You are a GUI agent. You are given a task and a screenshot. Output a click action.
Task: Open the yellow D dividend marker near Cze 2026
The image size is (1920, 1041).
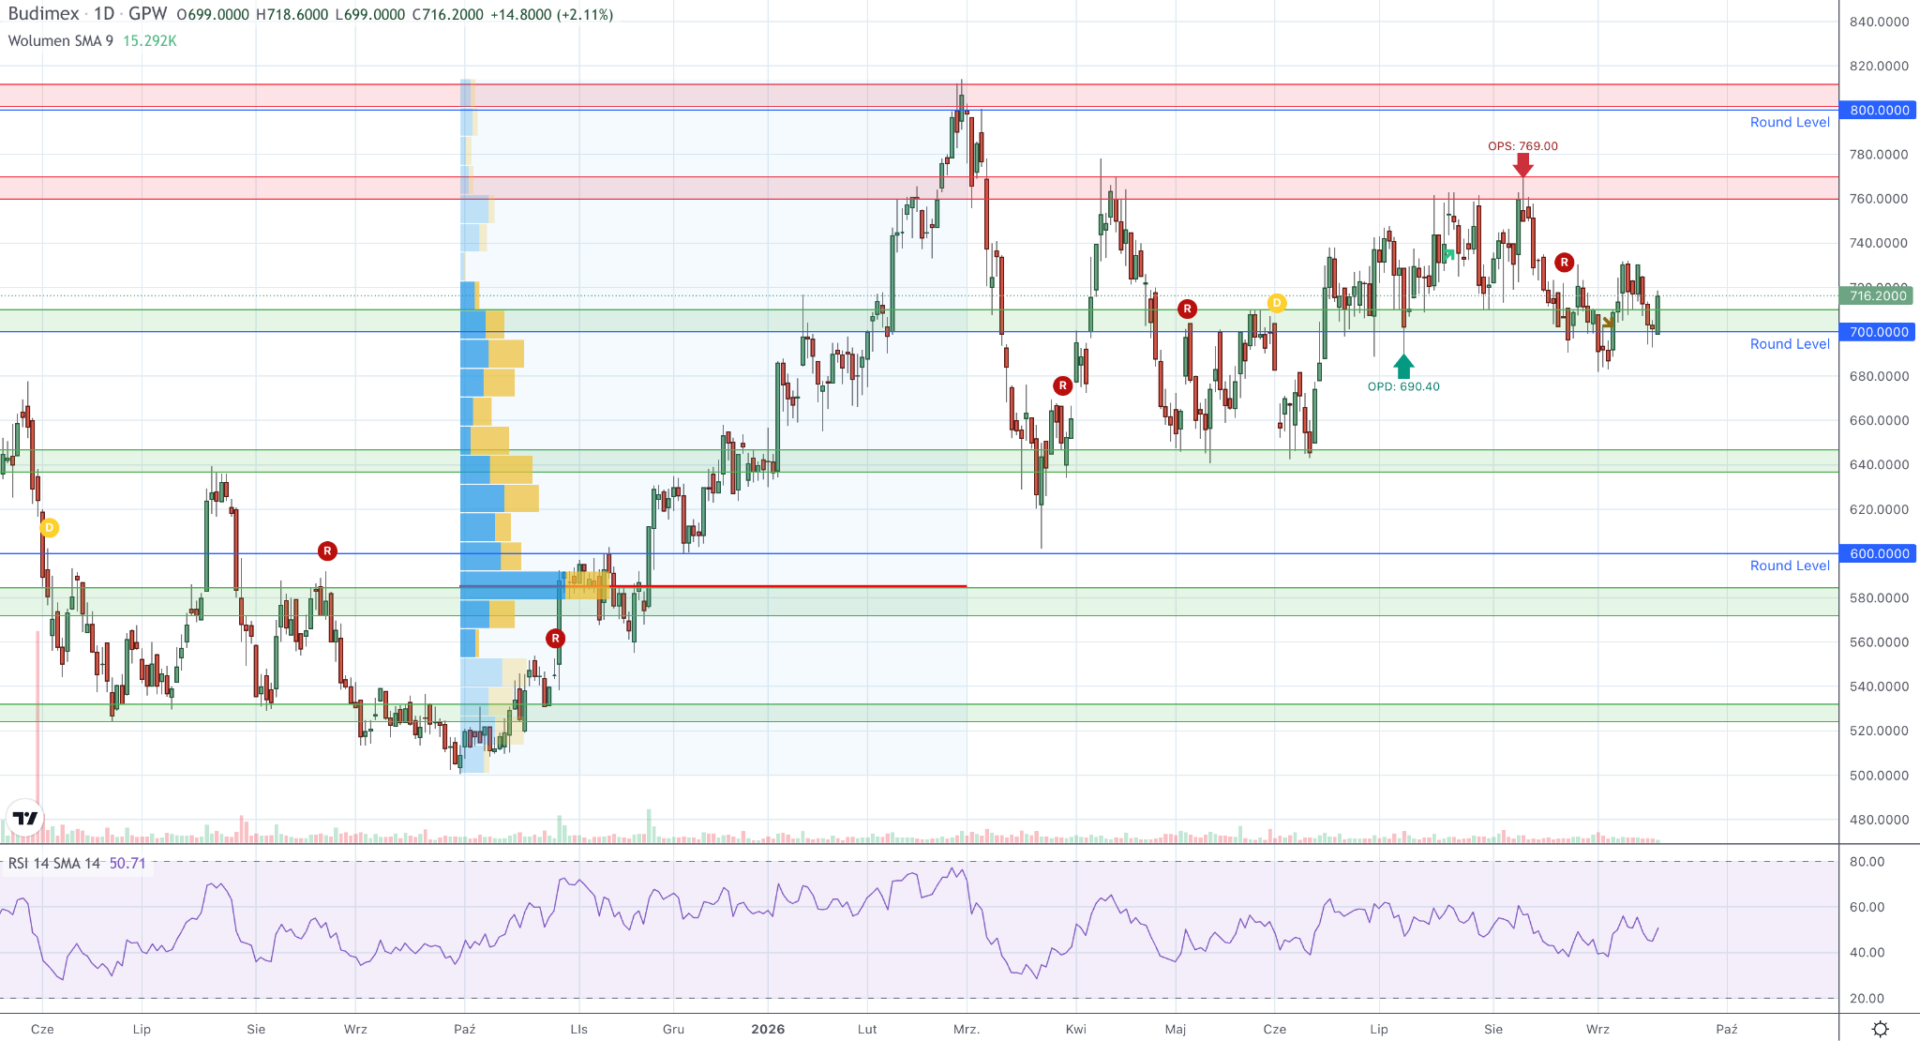1276,303
